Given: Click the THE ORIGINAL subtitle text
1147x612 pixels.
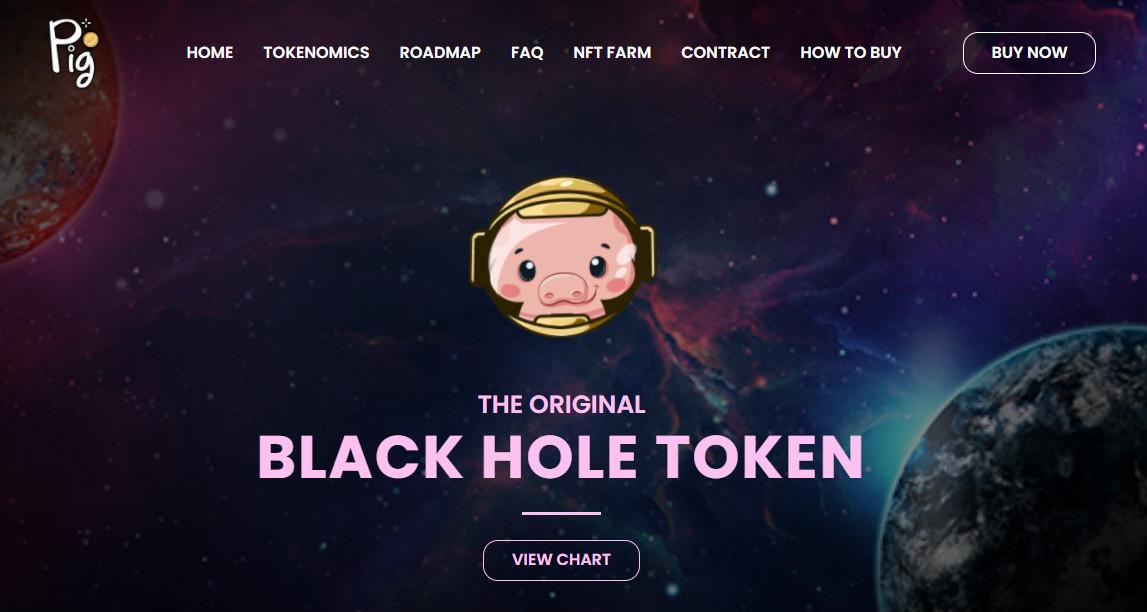Looking at the screenshot, I should click(561, 404).
